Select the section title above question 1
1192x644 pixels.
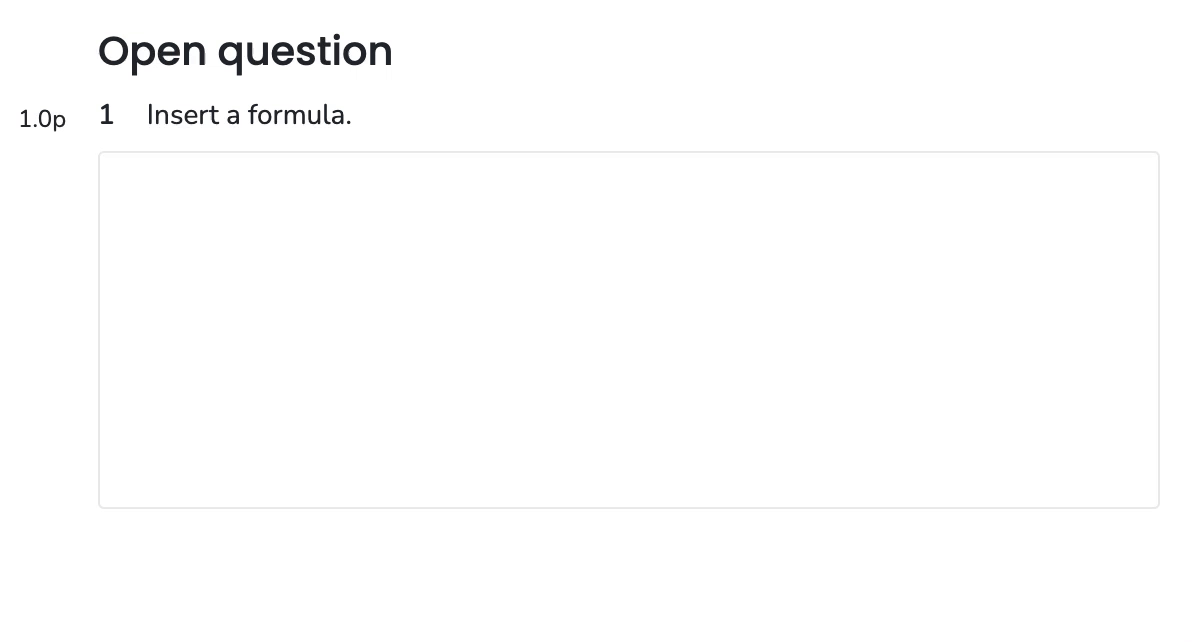[245, 52]
